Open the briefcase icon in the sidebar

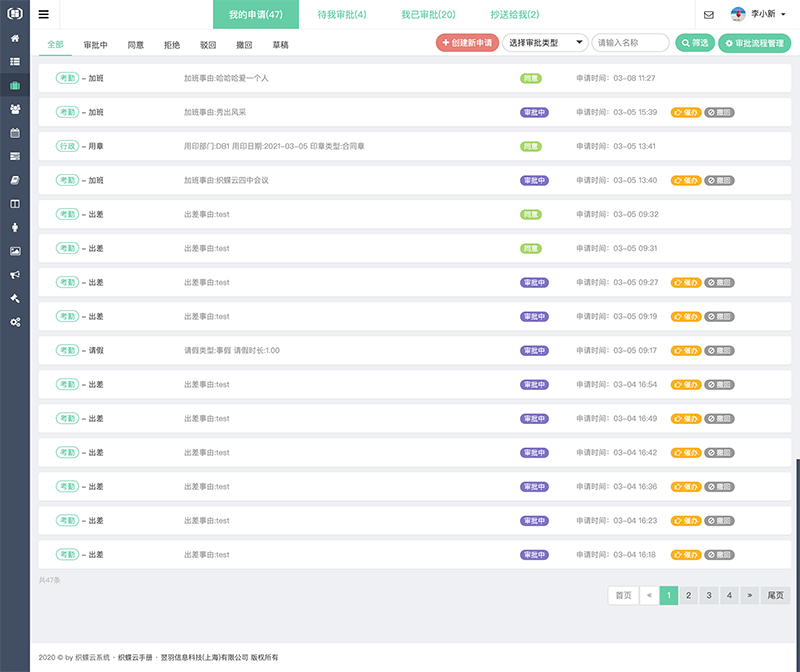pos(15,85)
